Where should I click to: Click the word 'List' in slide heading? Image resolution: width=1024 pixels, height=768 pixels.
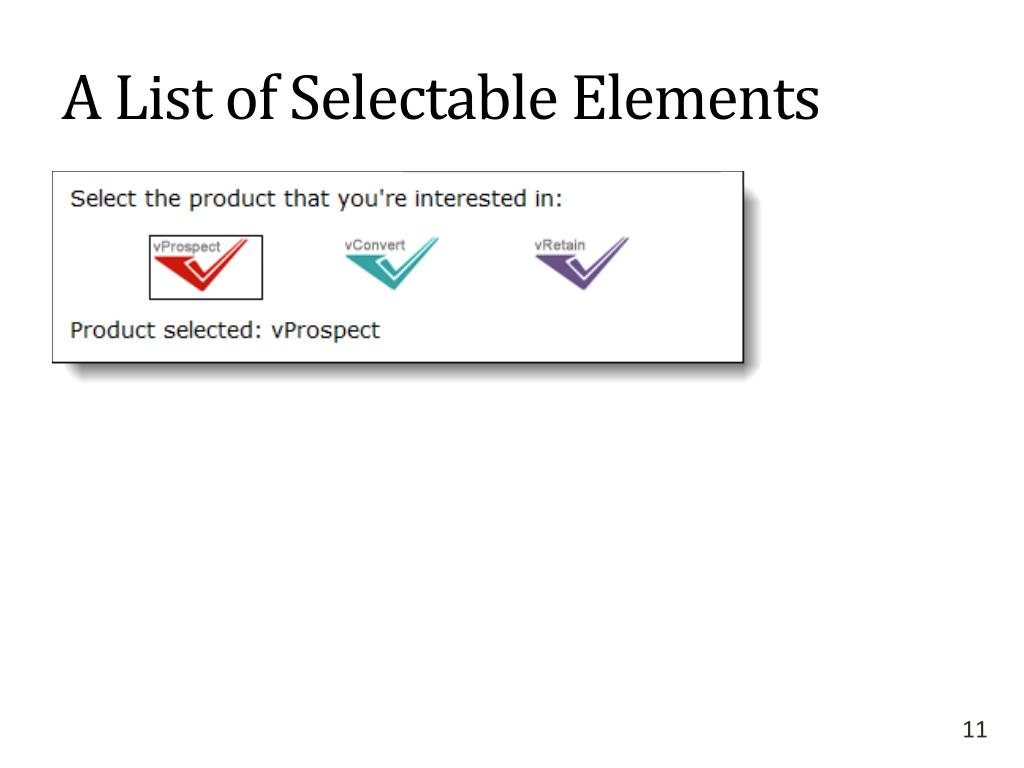[165, 98]
